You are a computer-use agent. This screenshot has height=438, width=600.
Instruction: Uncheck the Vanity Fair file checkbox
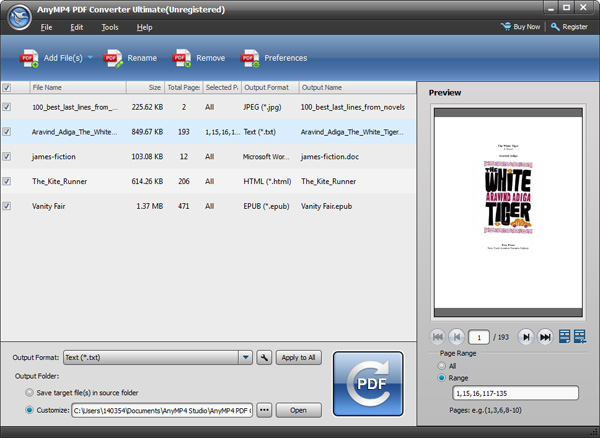coord(8,206)
